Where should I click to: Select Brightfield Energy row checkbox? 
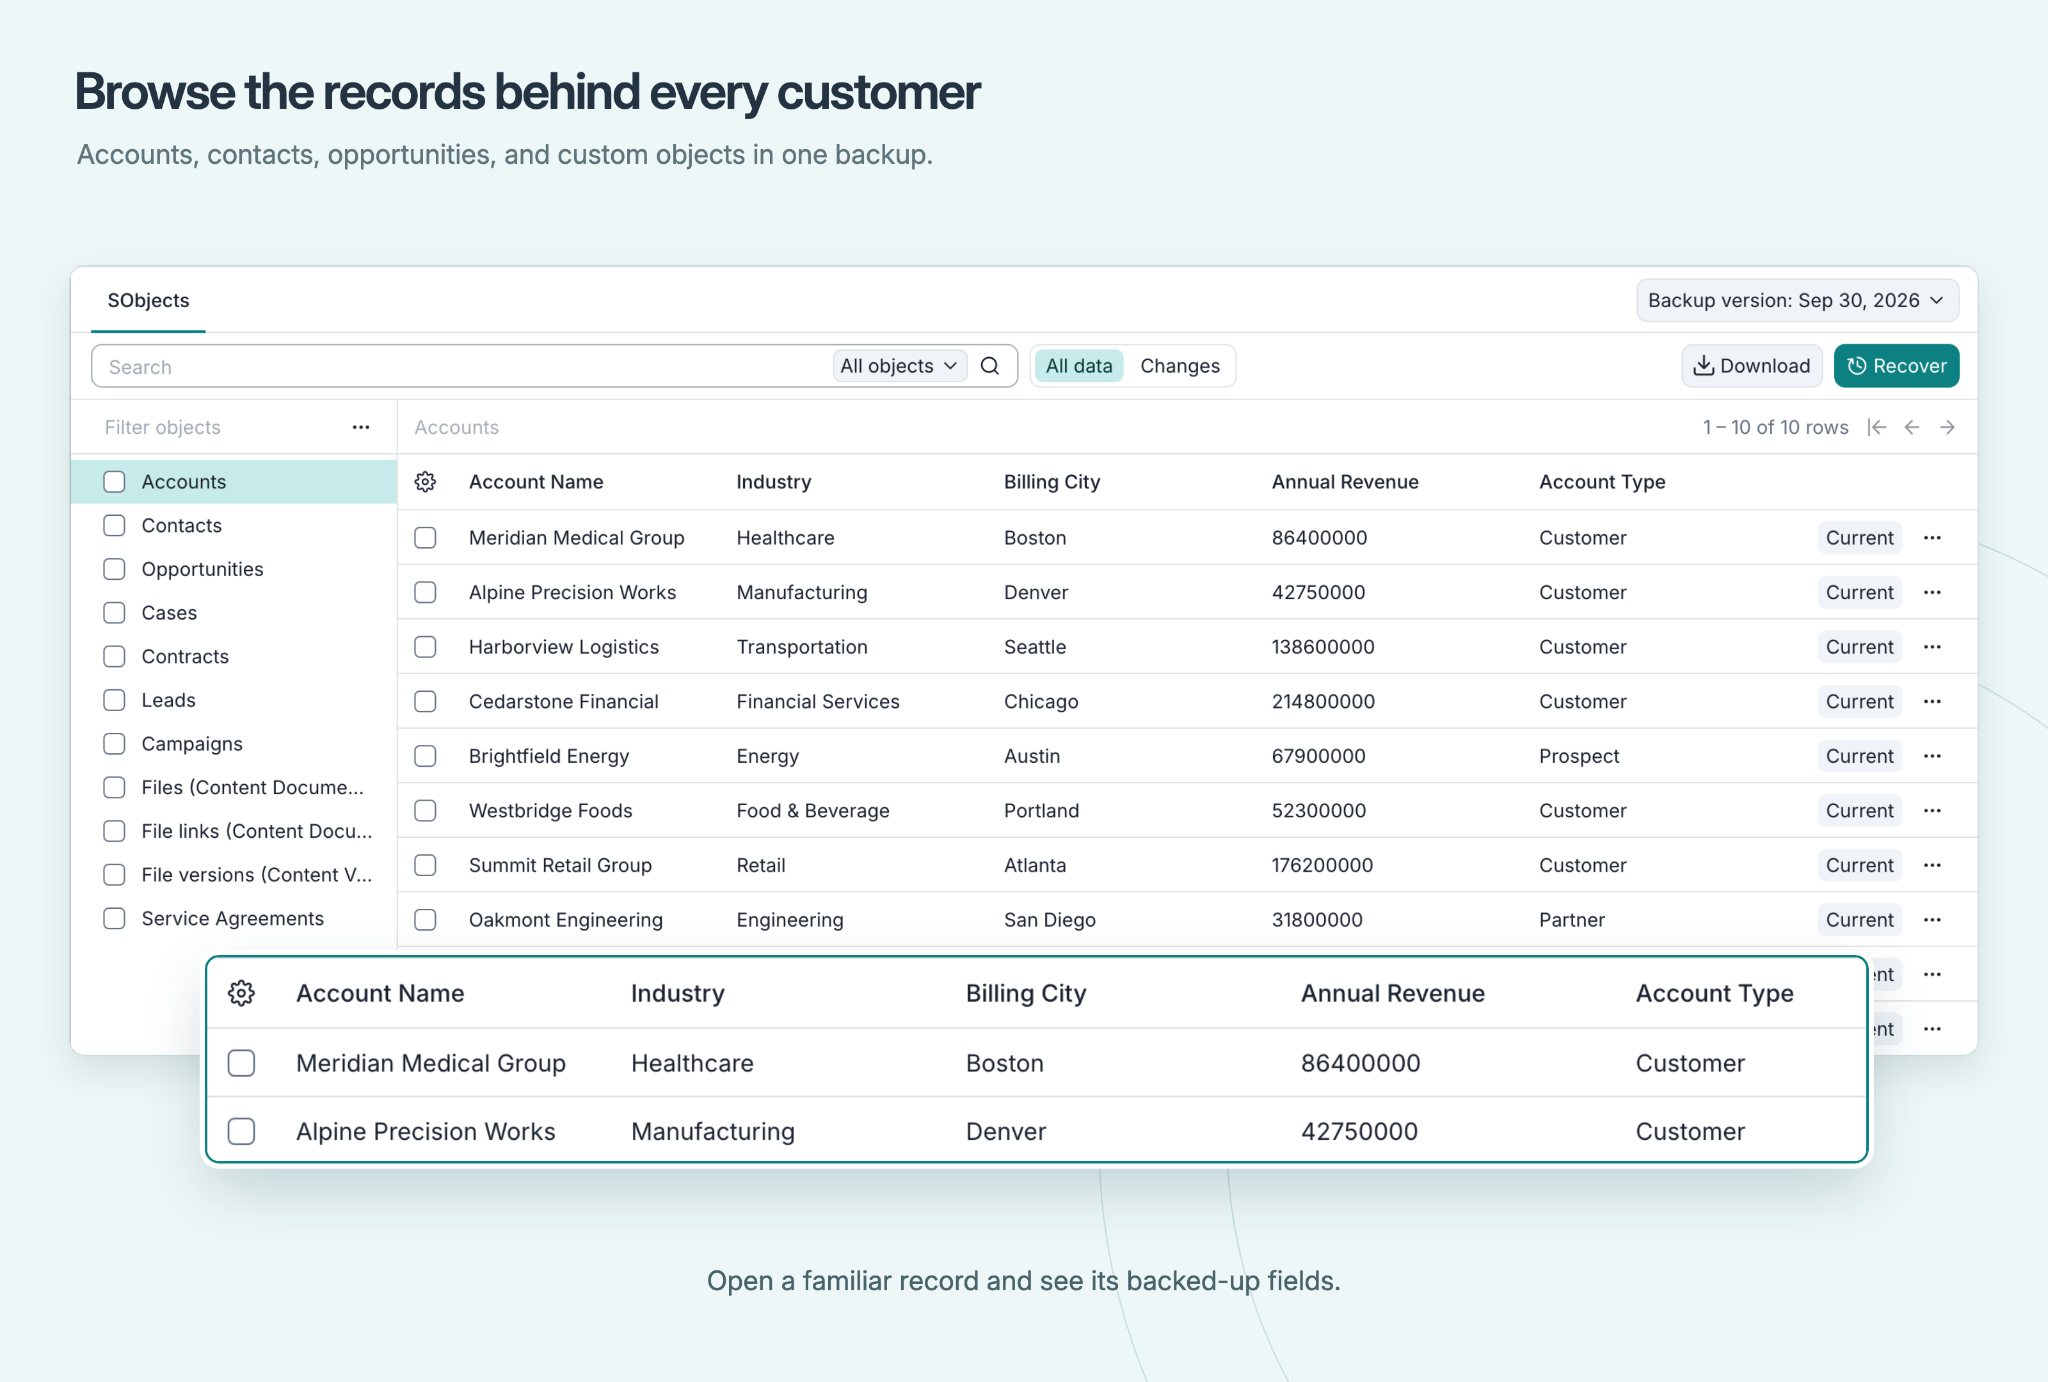[x=425, y=756]
